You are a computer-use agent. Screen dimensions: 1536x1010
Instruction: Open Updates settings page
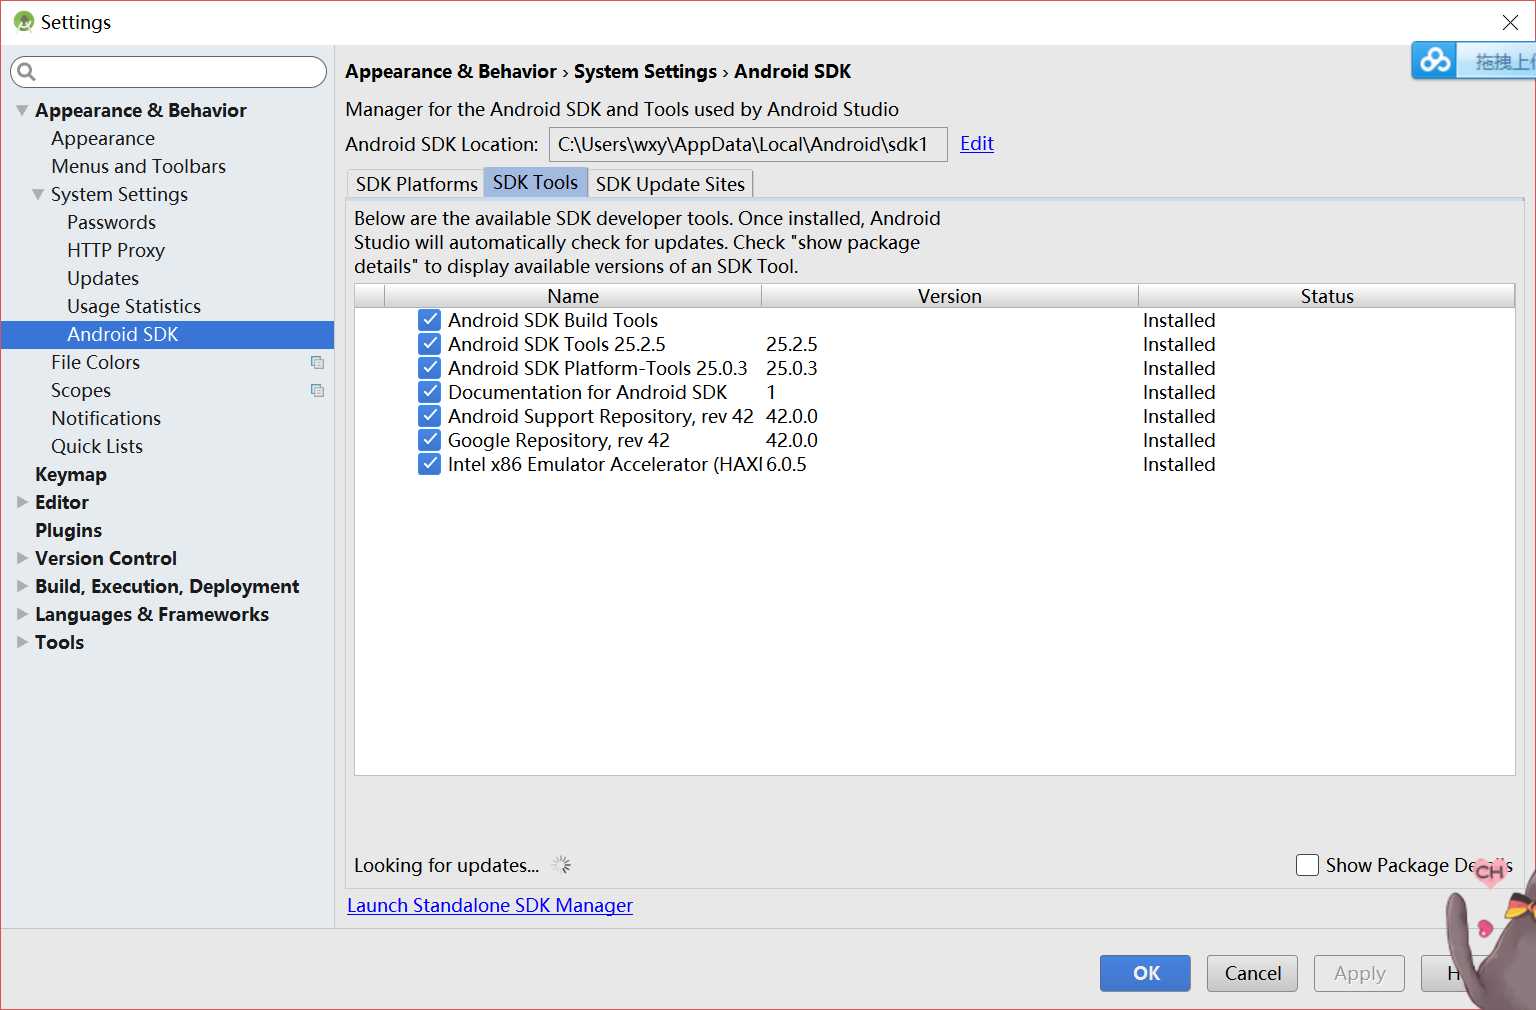tap(103, 278)
